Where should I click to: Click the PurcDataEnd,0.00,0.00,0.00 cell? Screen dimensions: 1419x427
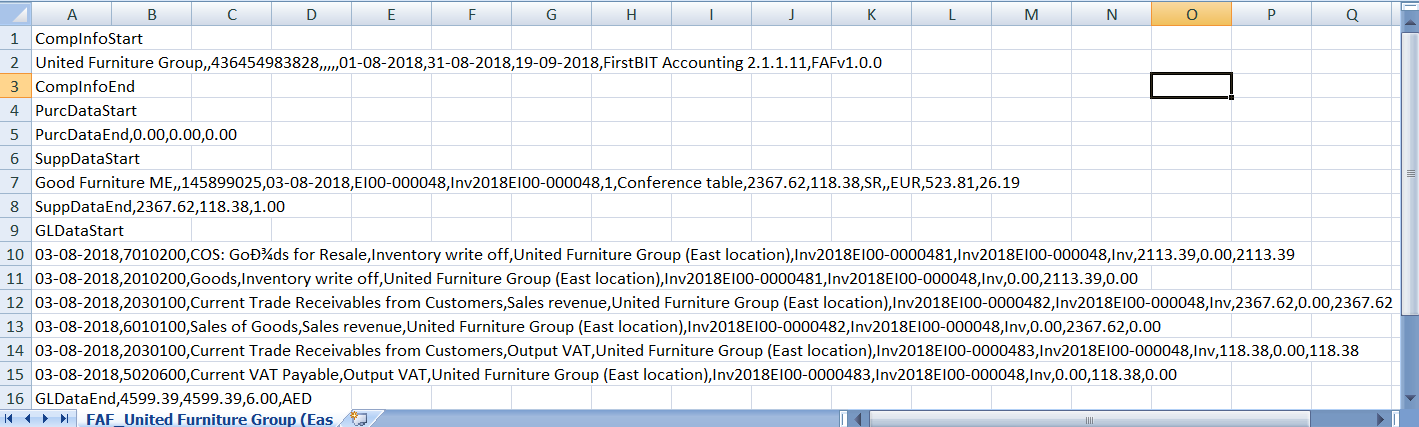(136, 135)
